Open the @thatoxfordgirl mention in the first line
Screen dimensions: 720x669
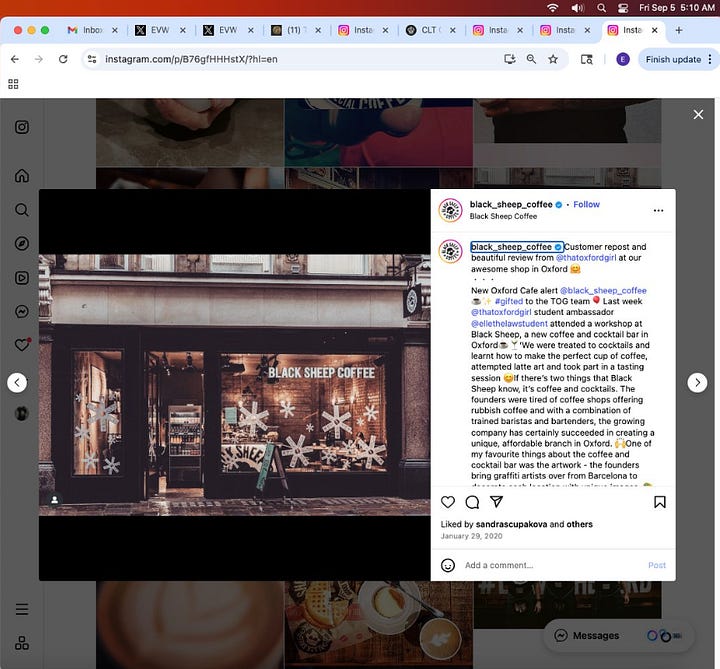[x=586, y=258]
